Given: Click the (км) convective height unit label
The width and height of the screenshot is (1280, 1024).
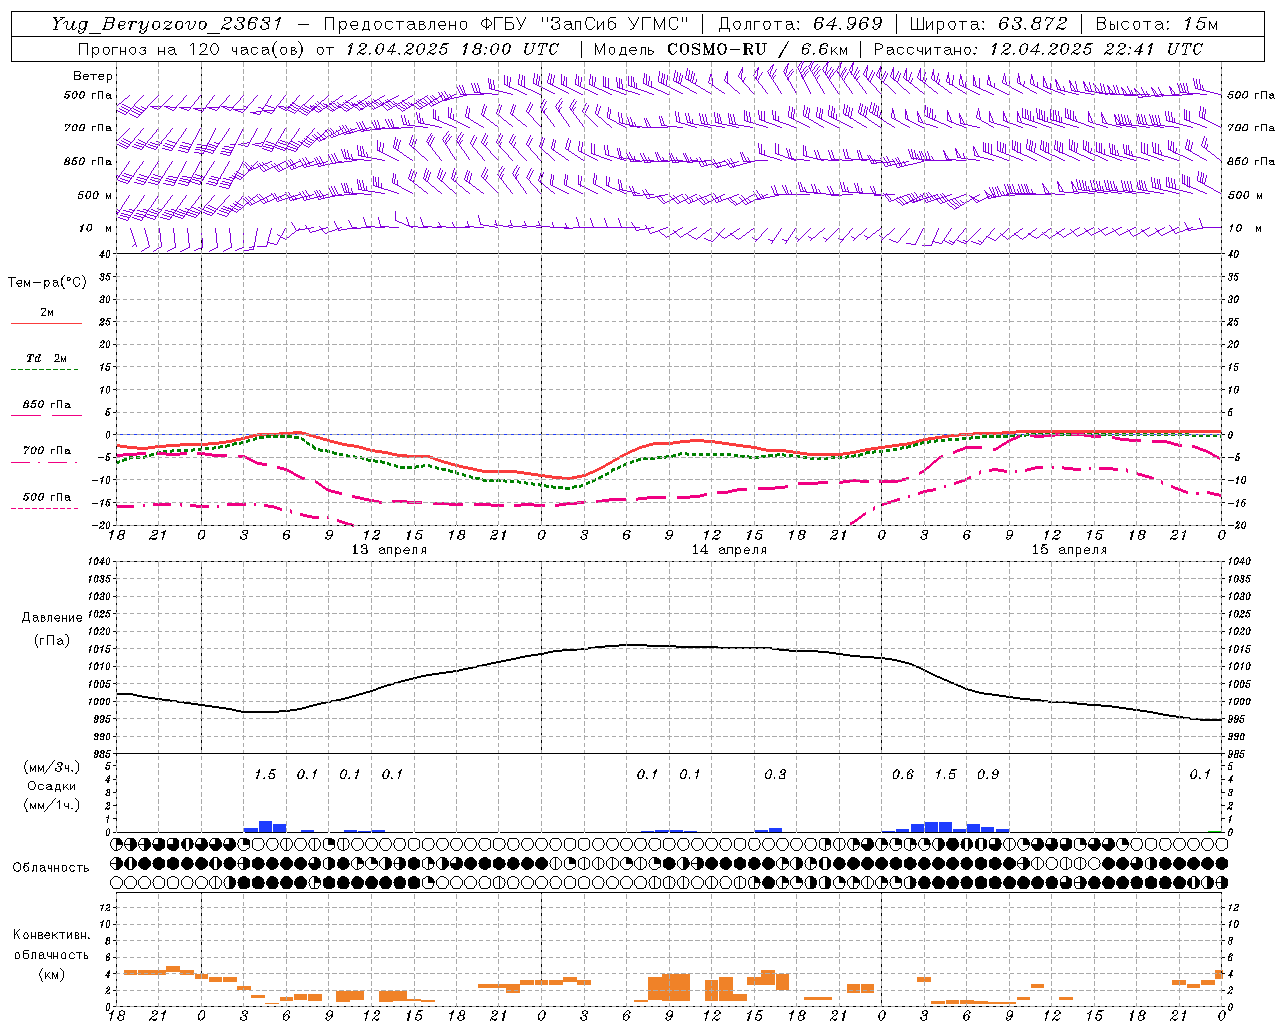Looking at the screenshot, I should (x=52, y=974).
